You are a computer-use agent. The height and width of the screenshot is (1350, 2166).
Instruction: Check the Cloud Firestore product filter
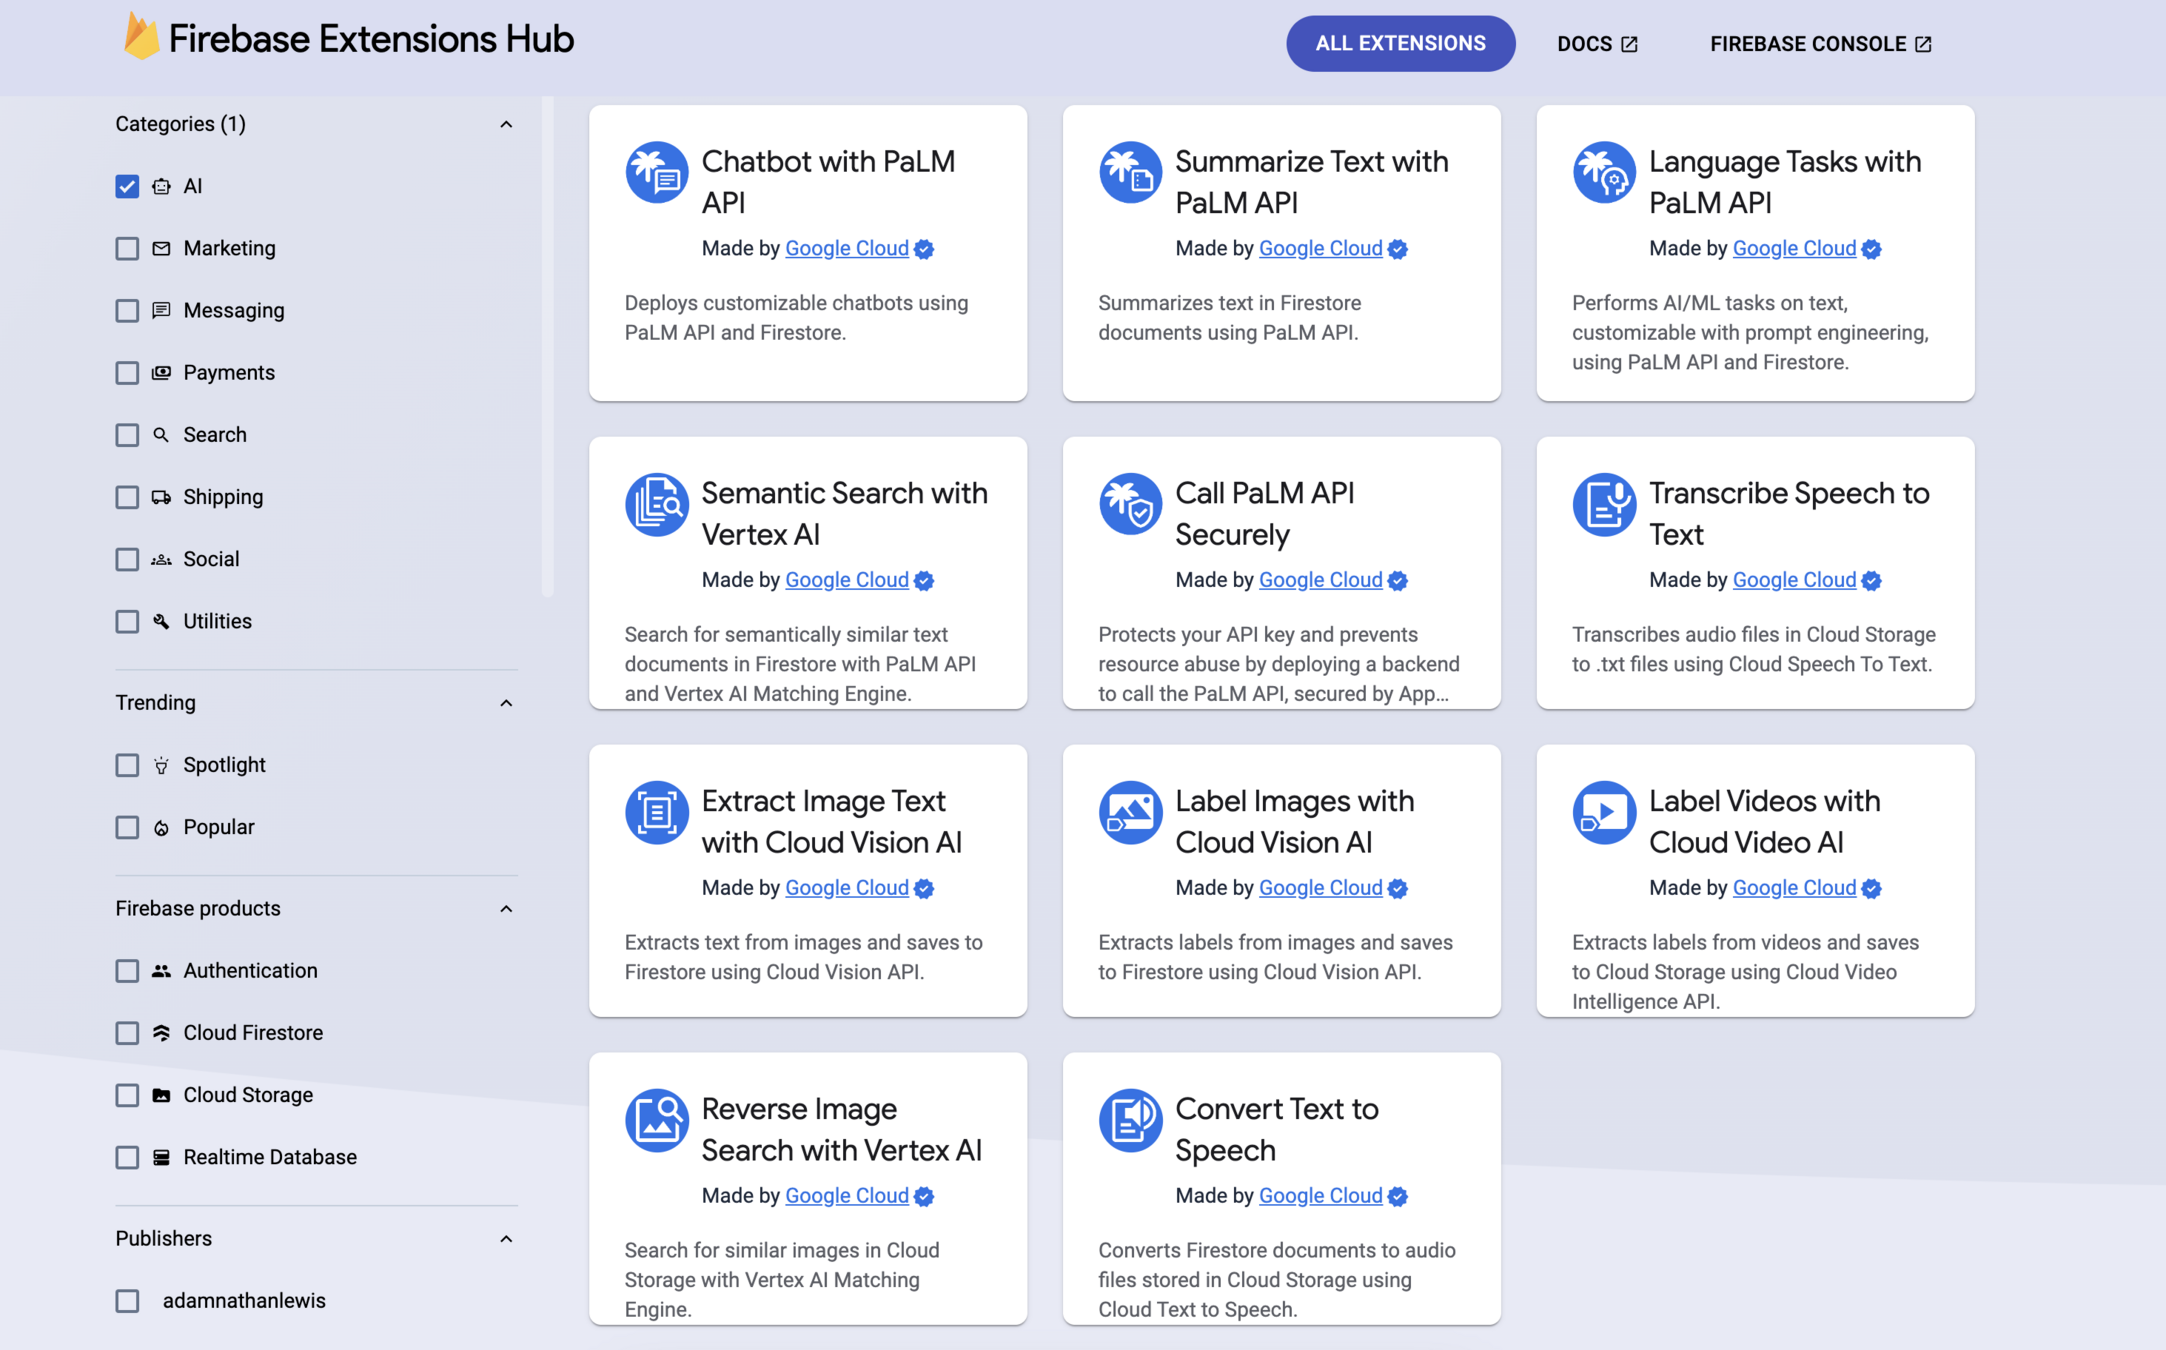[127, 1033]
